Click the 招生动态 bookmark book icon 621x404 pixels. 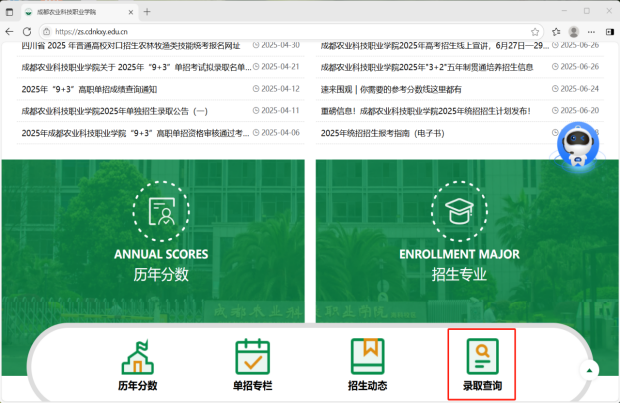pyautogui.click(x=368, y=356)
